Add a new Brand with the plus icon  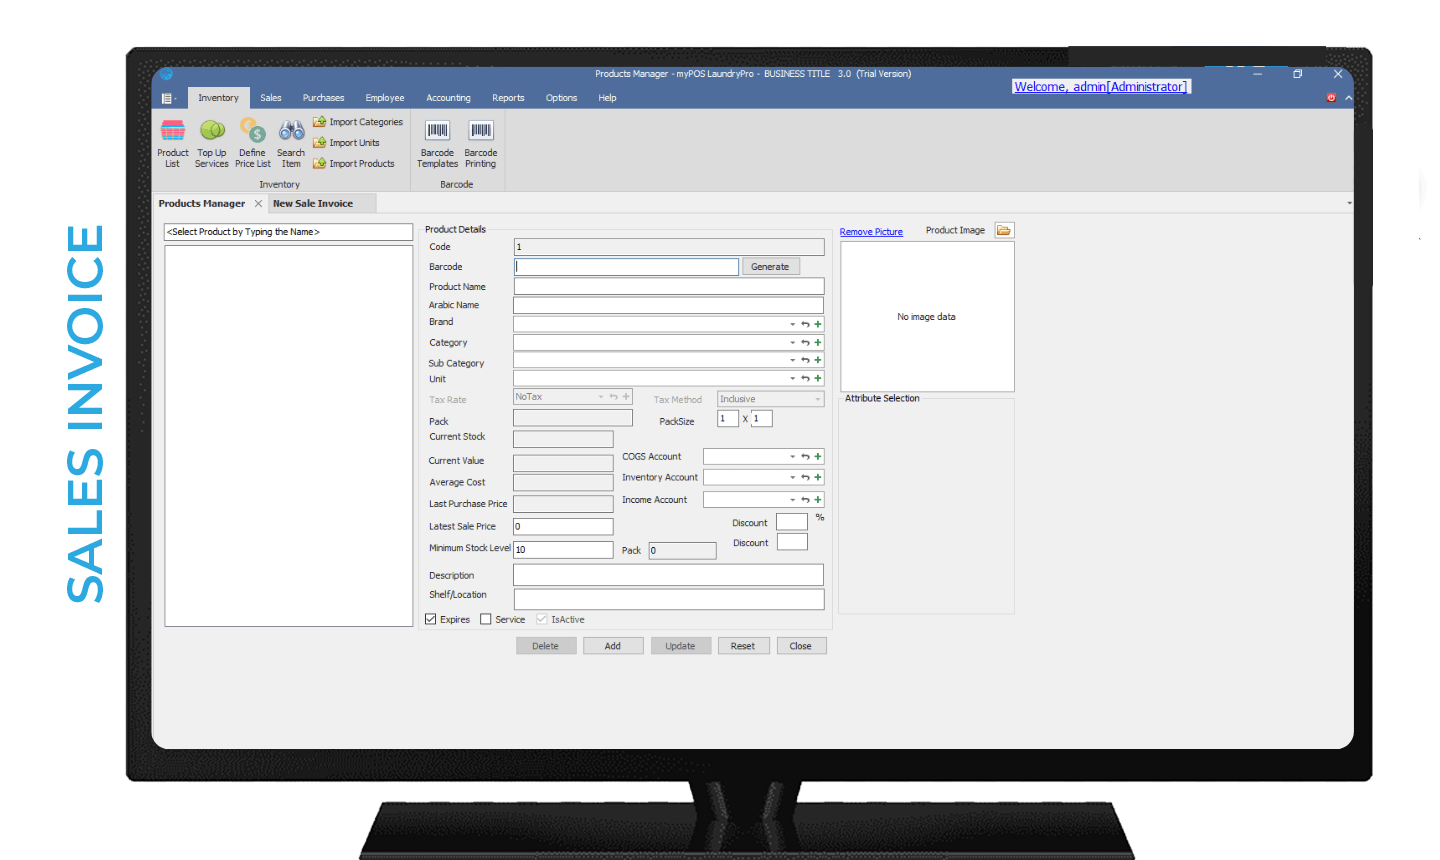pyautogui.click(x=817, y=323)
